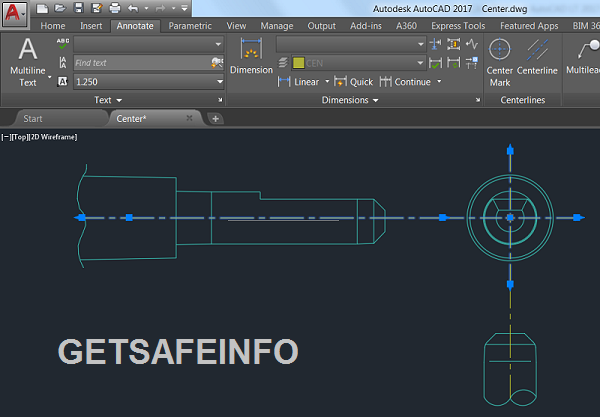600x417 pixels.
Task: Open the Customize Quick Access Toolbar dropdown
Action: (184, 8)
